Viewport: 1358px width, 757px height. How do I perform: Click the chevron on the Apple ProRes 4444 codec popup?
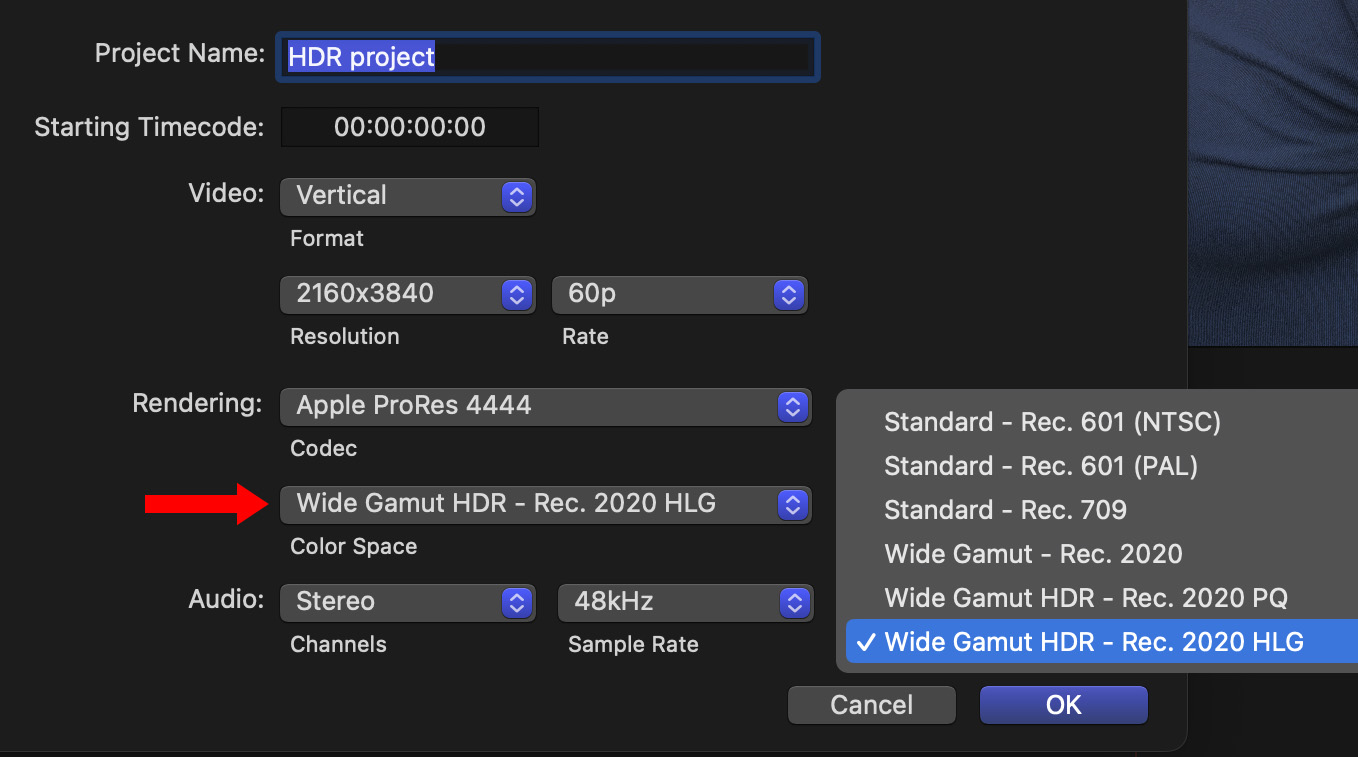[792, 407]
